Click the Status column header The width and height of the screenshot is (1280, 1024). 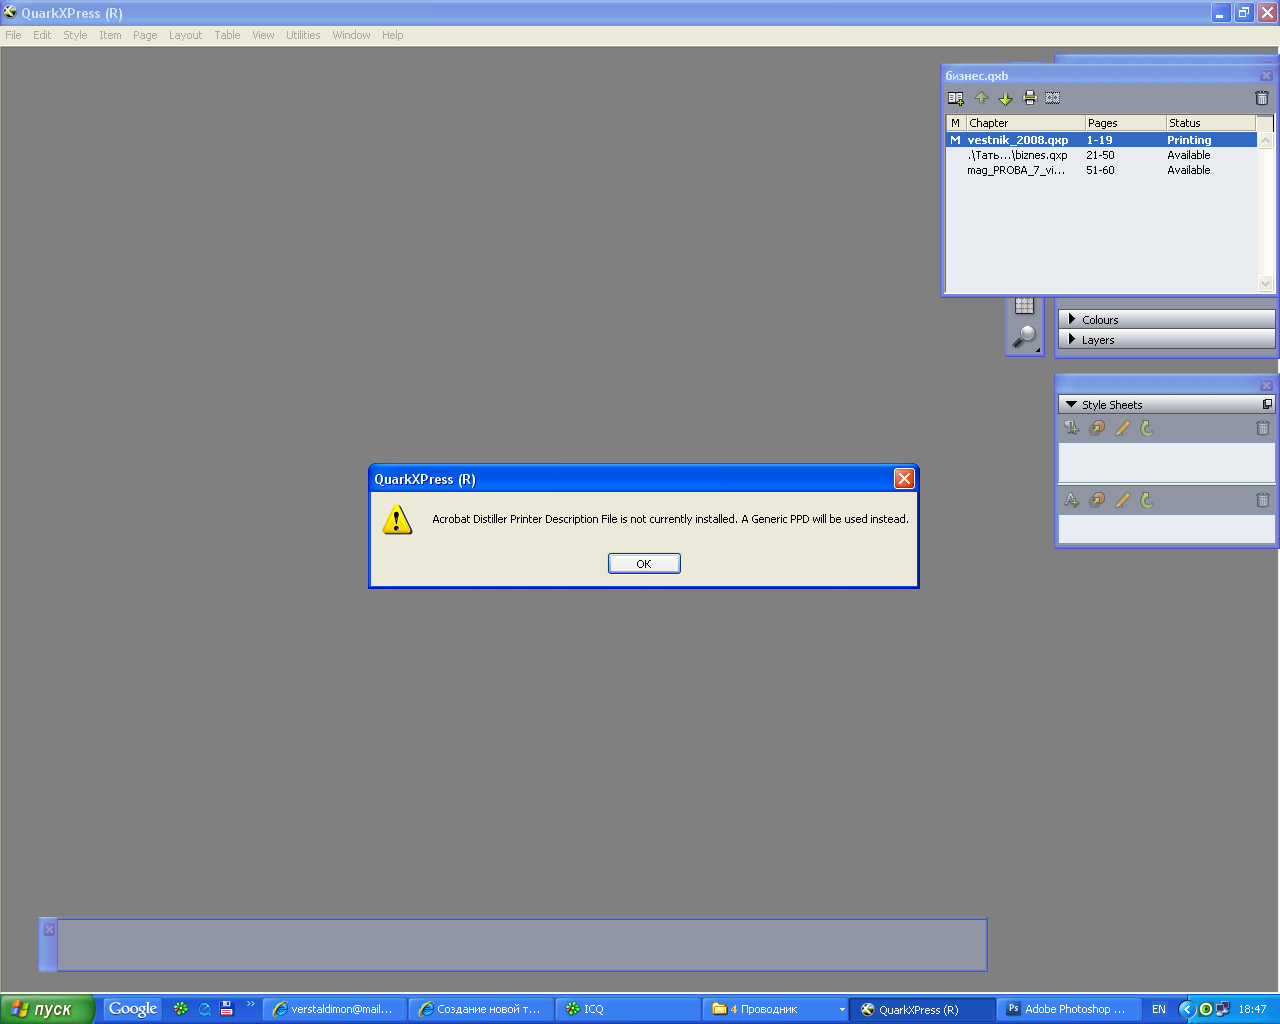[x=1211, y=123]
